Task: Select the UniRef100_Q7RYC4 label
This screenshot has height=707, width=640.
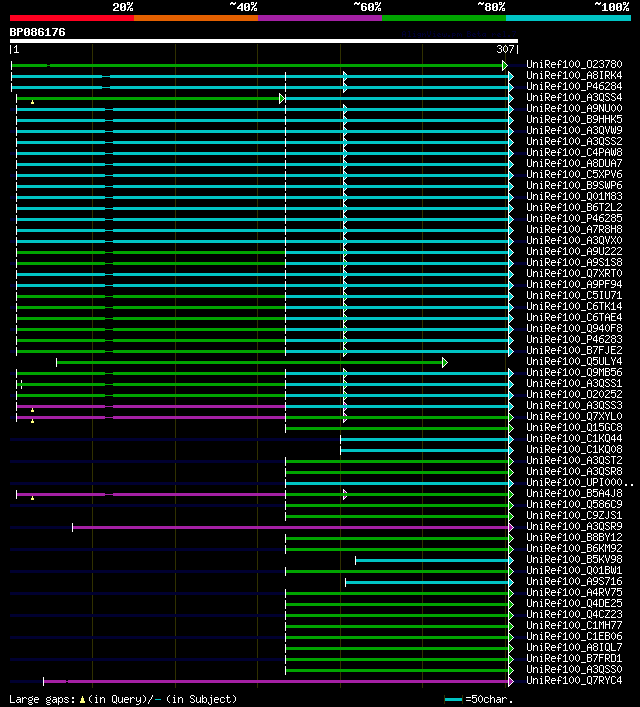Action: 574,680
